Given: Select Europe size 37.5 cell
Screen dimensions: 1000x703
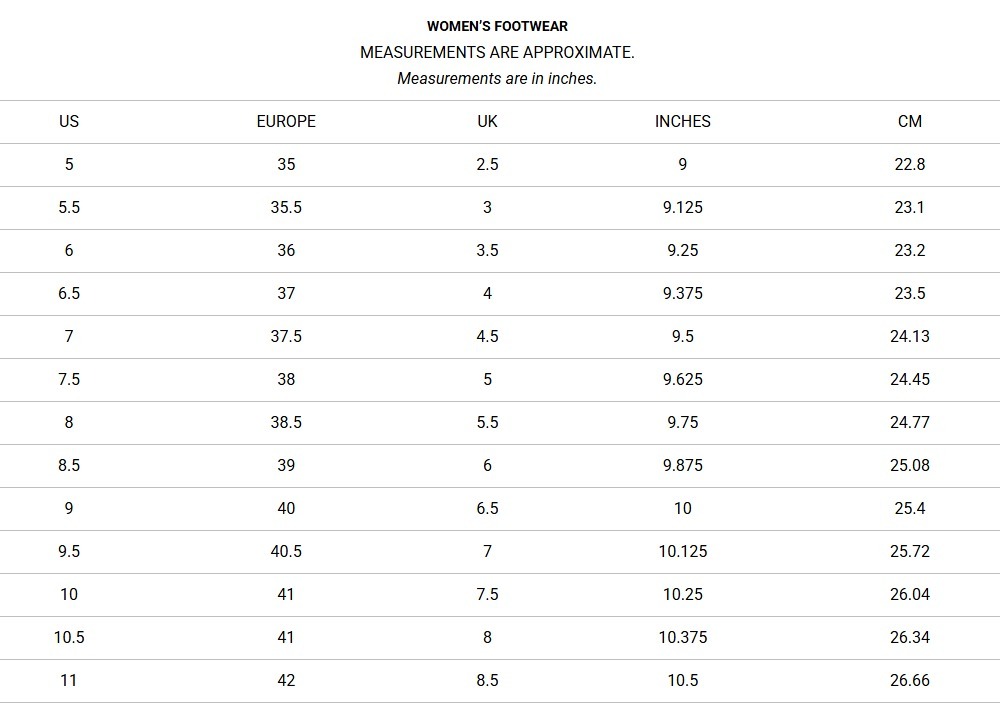Looking at the screenshot, I should pyautogui.click(x=286, y=336).
